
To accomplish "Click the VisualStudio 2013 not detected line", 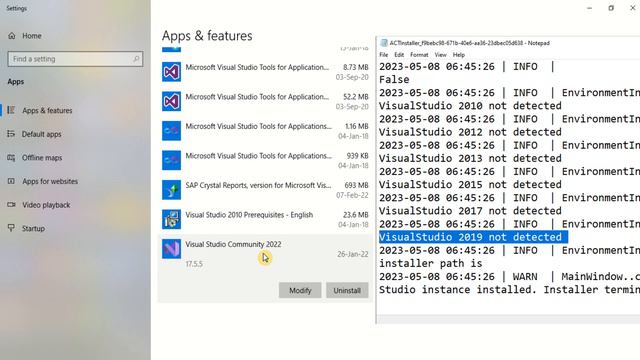I will tap(470, 158).
